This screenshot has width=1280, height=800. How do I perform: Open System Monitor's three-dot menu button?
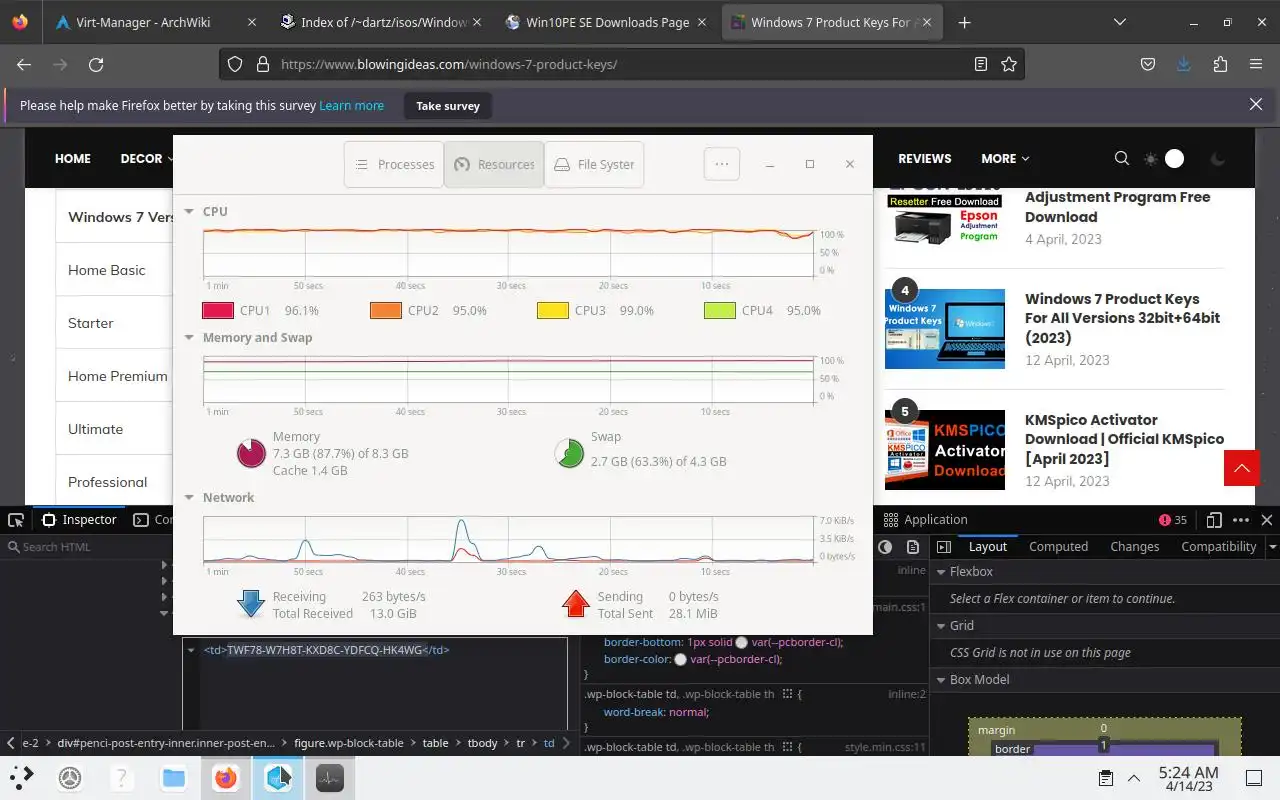[x=722, y=164]
